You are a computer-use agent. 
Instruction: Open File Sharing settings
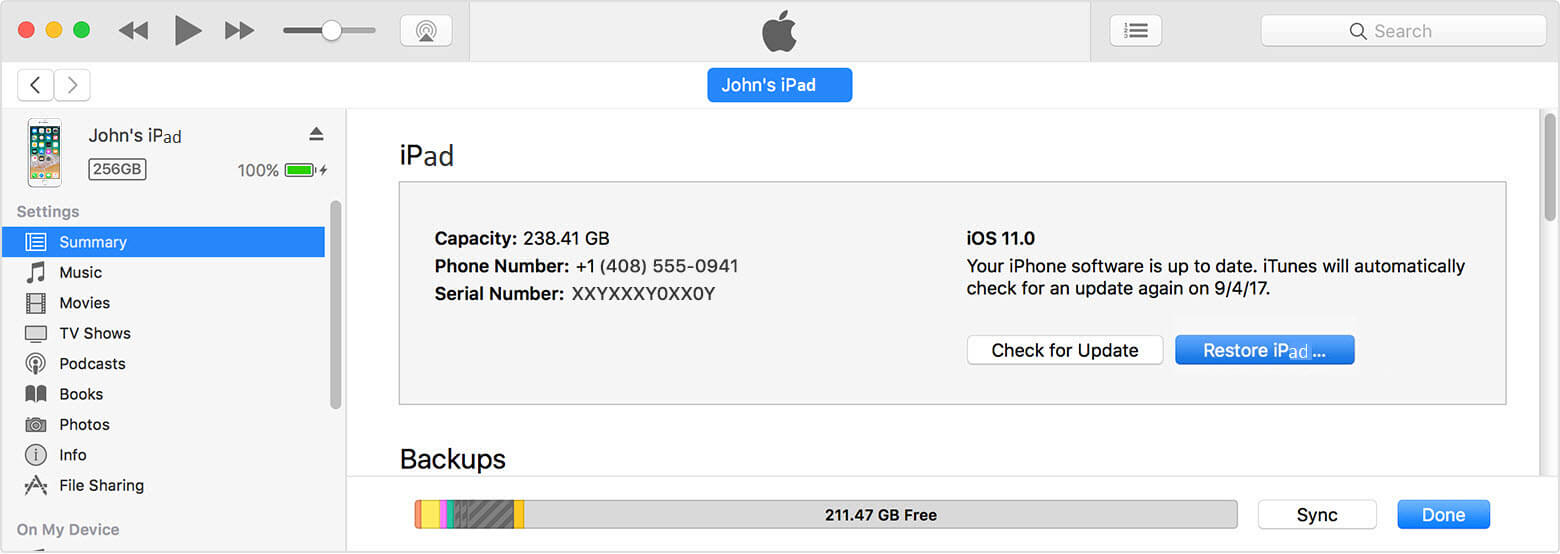tap(101, 485)
